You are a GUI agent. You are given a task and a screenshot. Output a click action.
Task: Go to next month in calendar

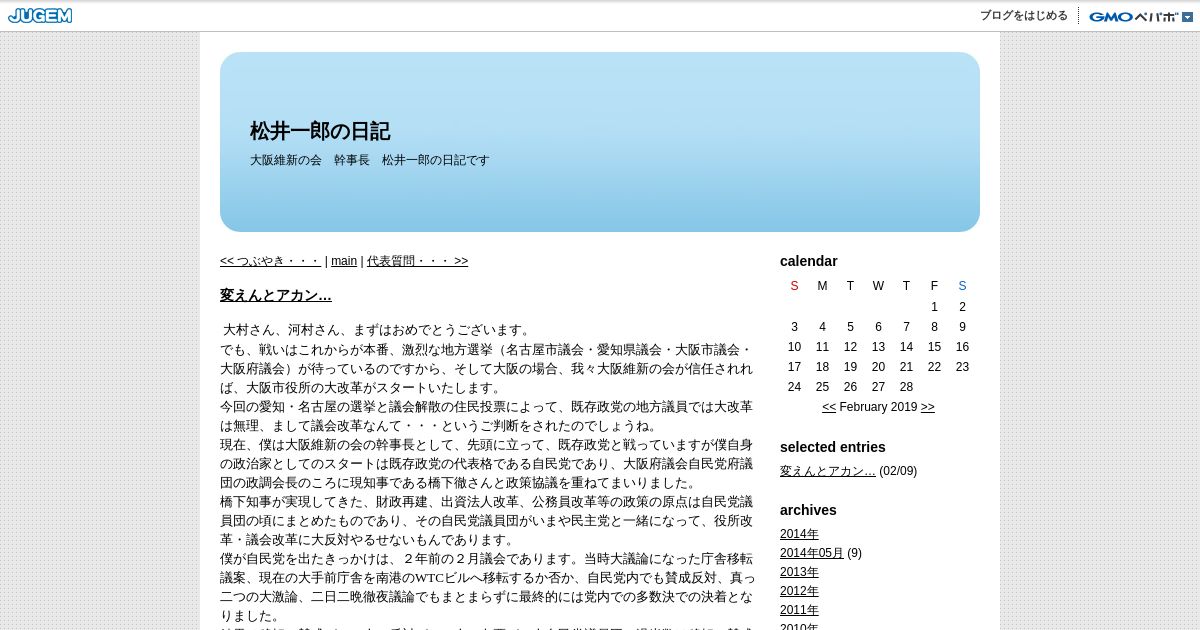point(928,407)
